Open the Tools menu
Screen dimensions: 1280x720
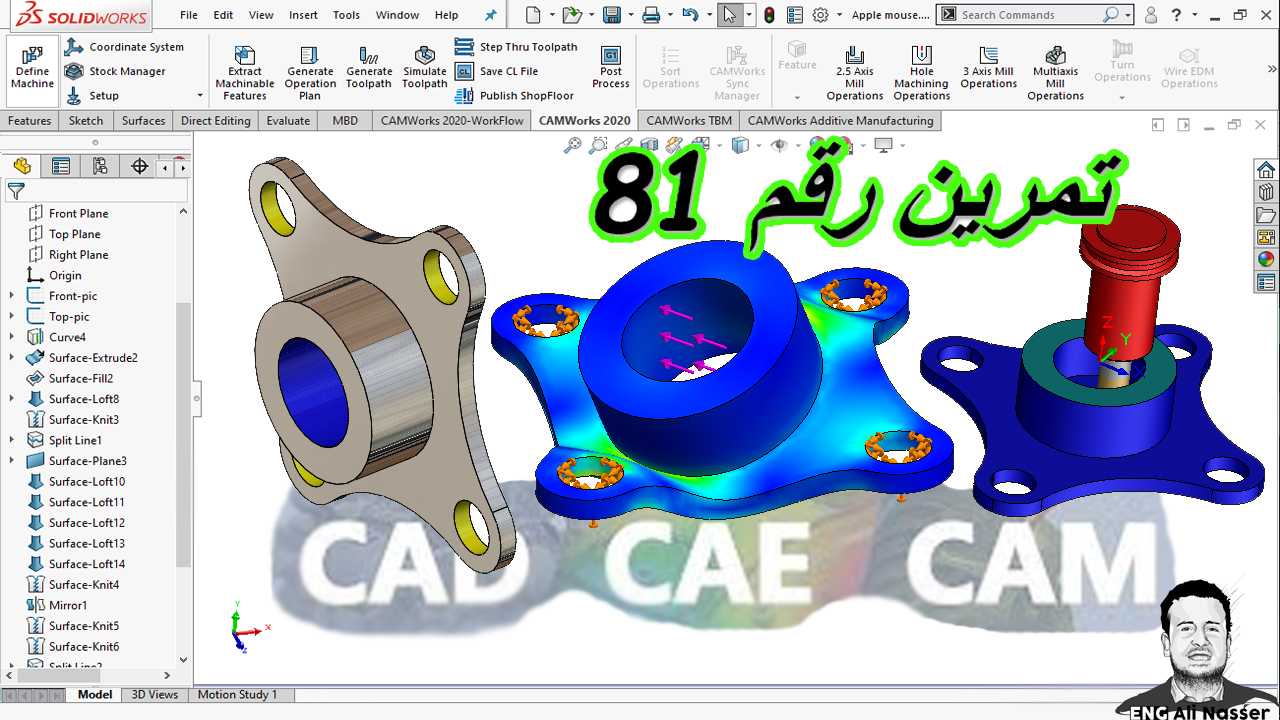pos(346,15)
